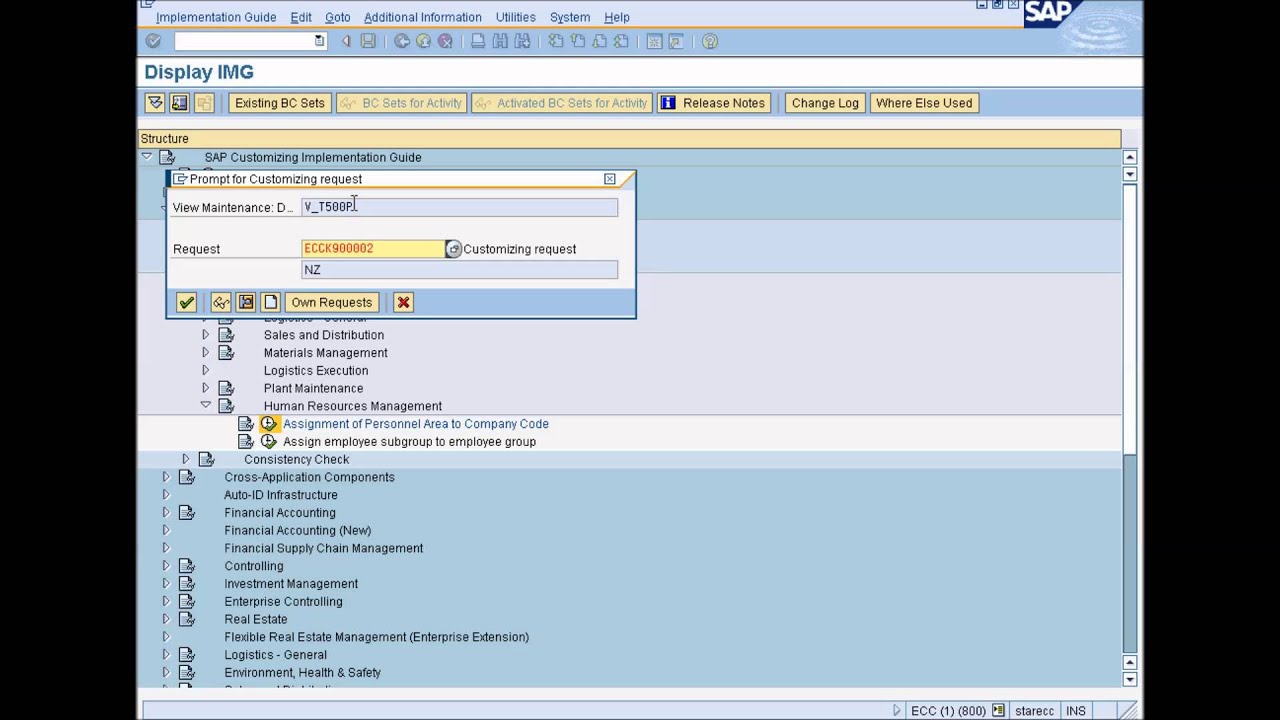
Task: Execute Assign employee subgroup activity clock icon
Action: point(268,442)
